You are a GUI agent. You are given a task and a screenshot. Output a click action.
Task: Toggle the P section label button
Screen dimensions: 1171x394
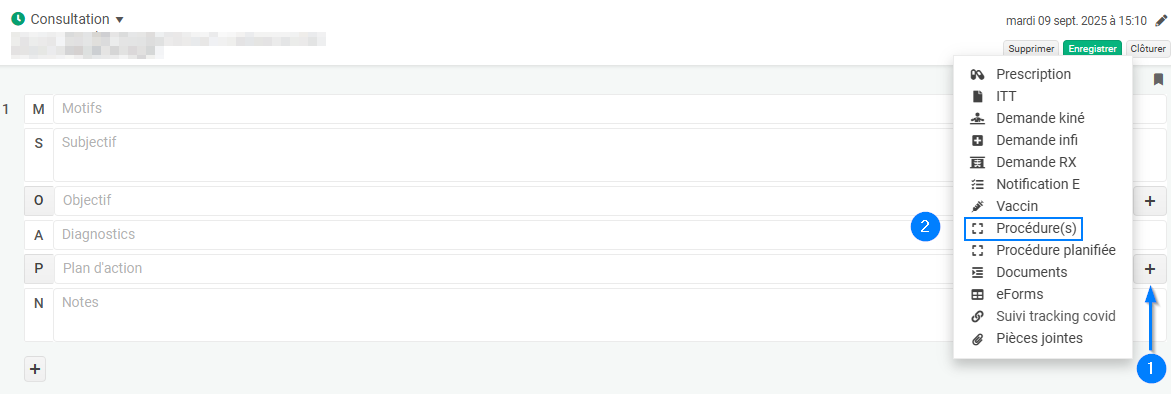(x=39, y=269)
